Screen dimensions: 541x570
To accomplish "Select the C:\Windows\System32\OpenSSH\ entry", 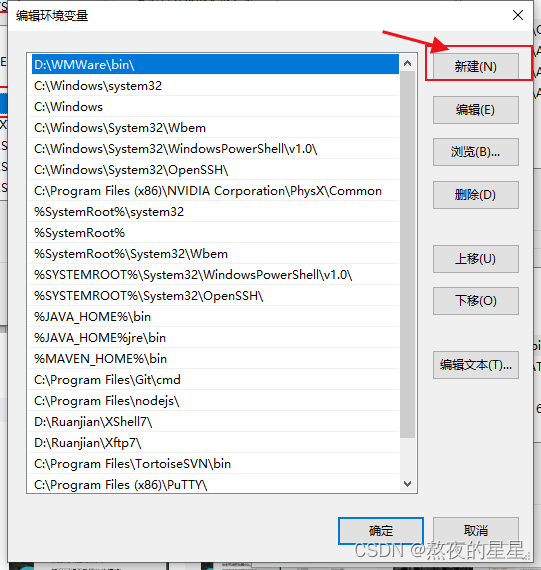I will (214, 170).
